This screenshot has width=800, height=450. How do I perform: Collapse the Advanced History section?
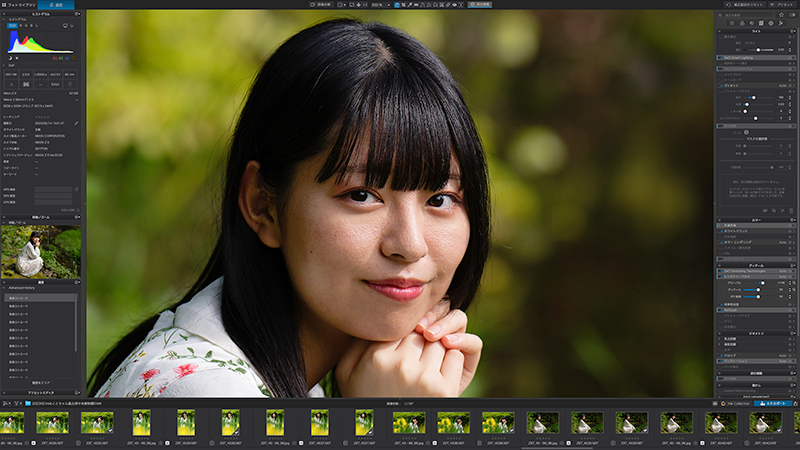4,288
